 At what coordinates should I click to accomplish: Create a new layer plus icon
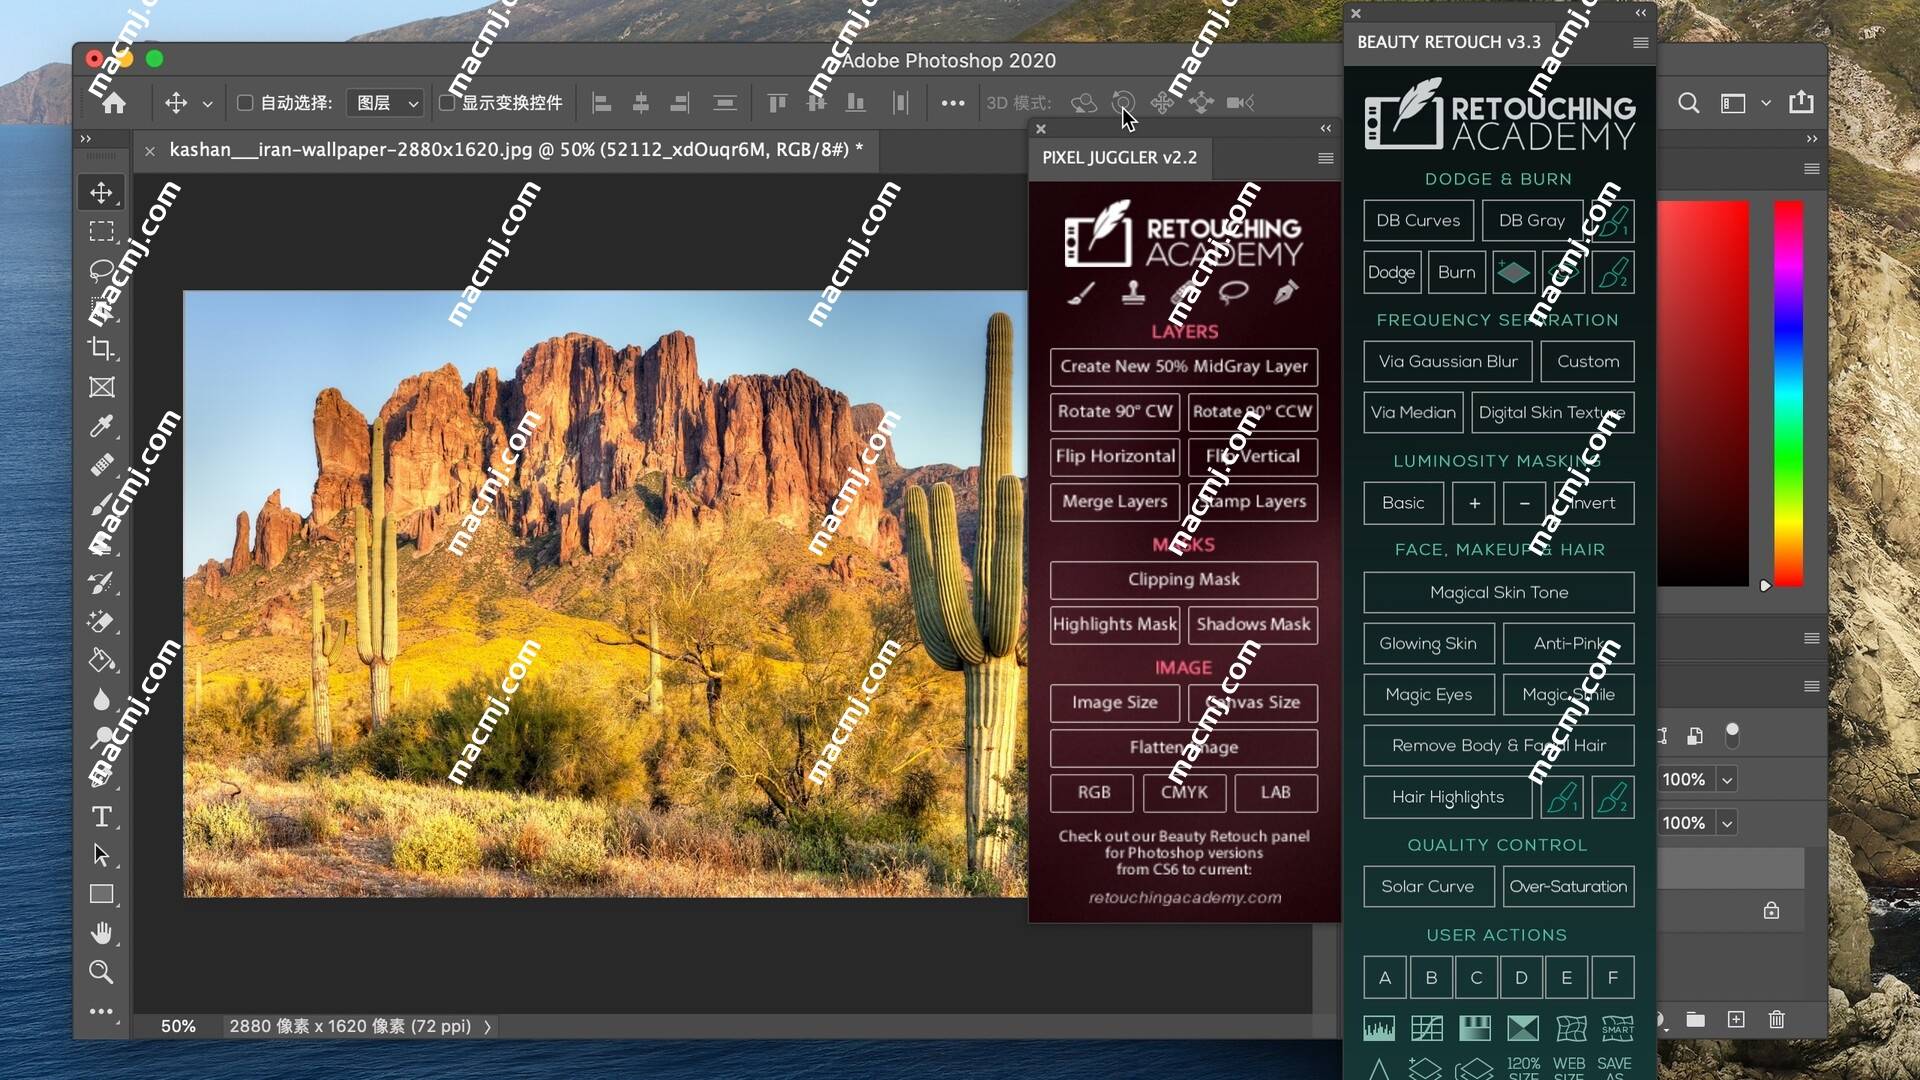click(1736, 1019)
